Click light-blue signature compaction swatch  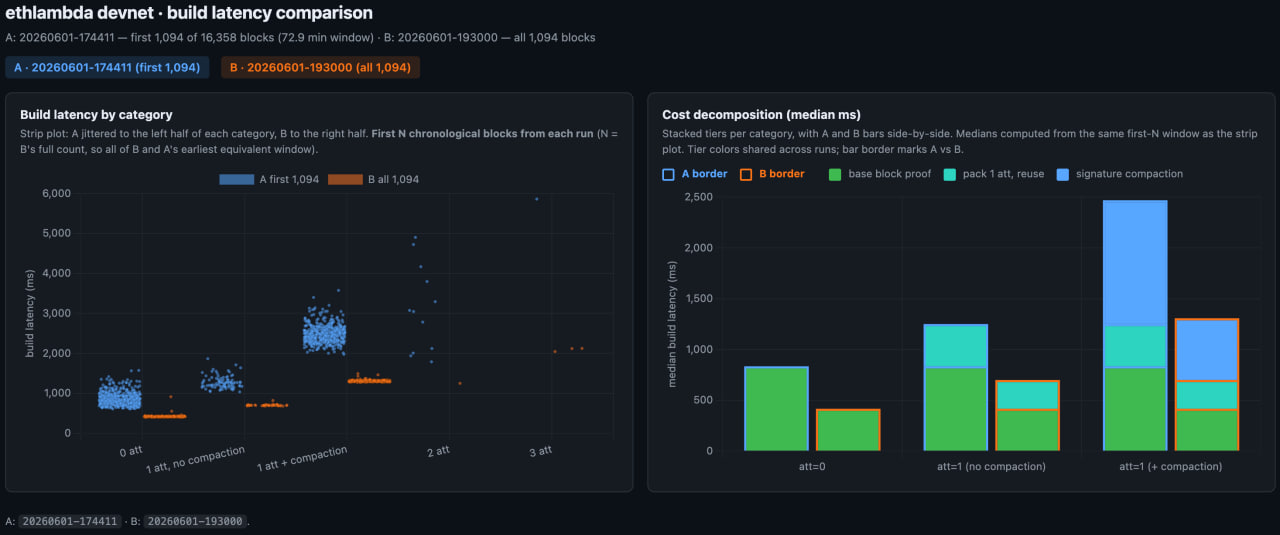(1062, 174)
